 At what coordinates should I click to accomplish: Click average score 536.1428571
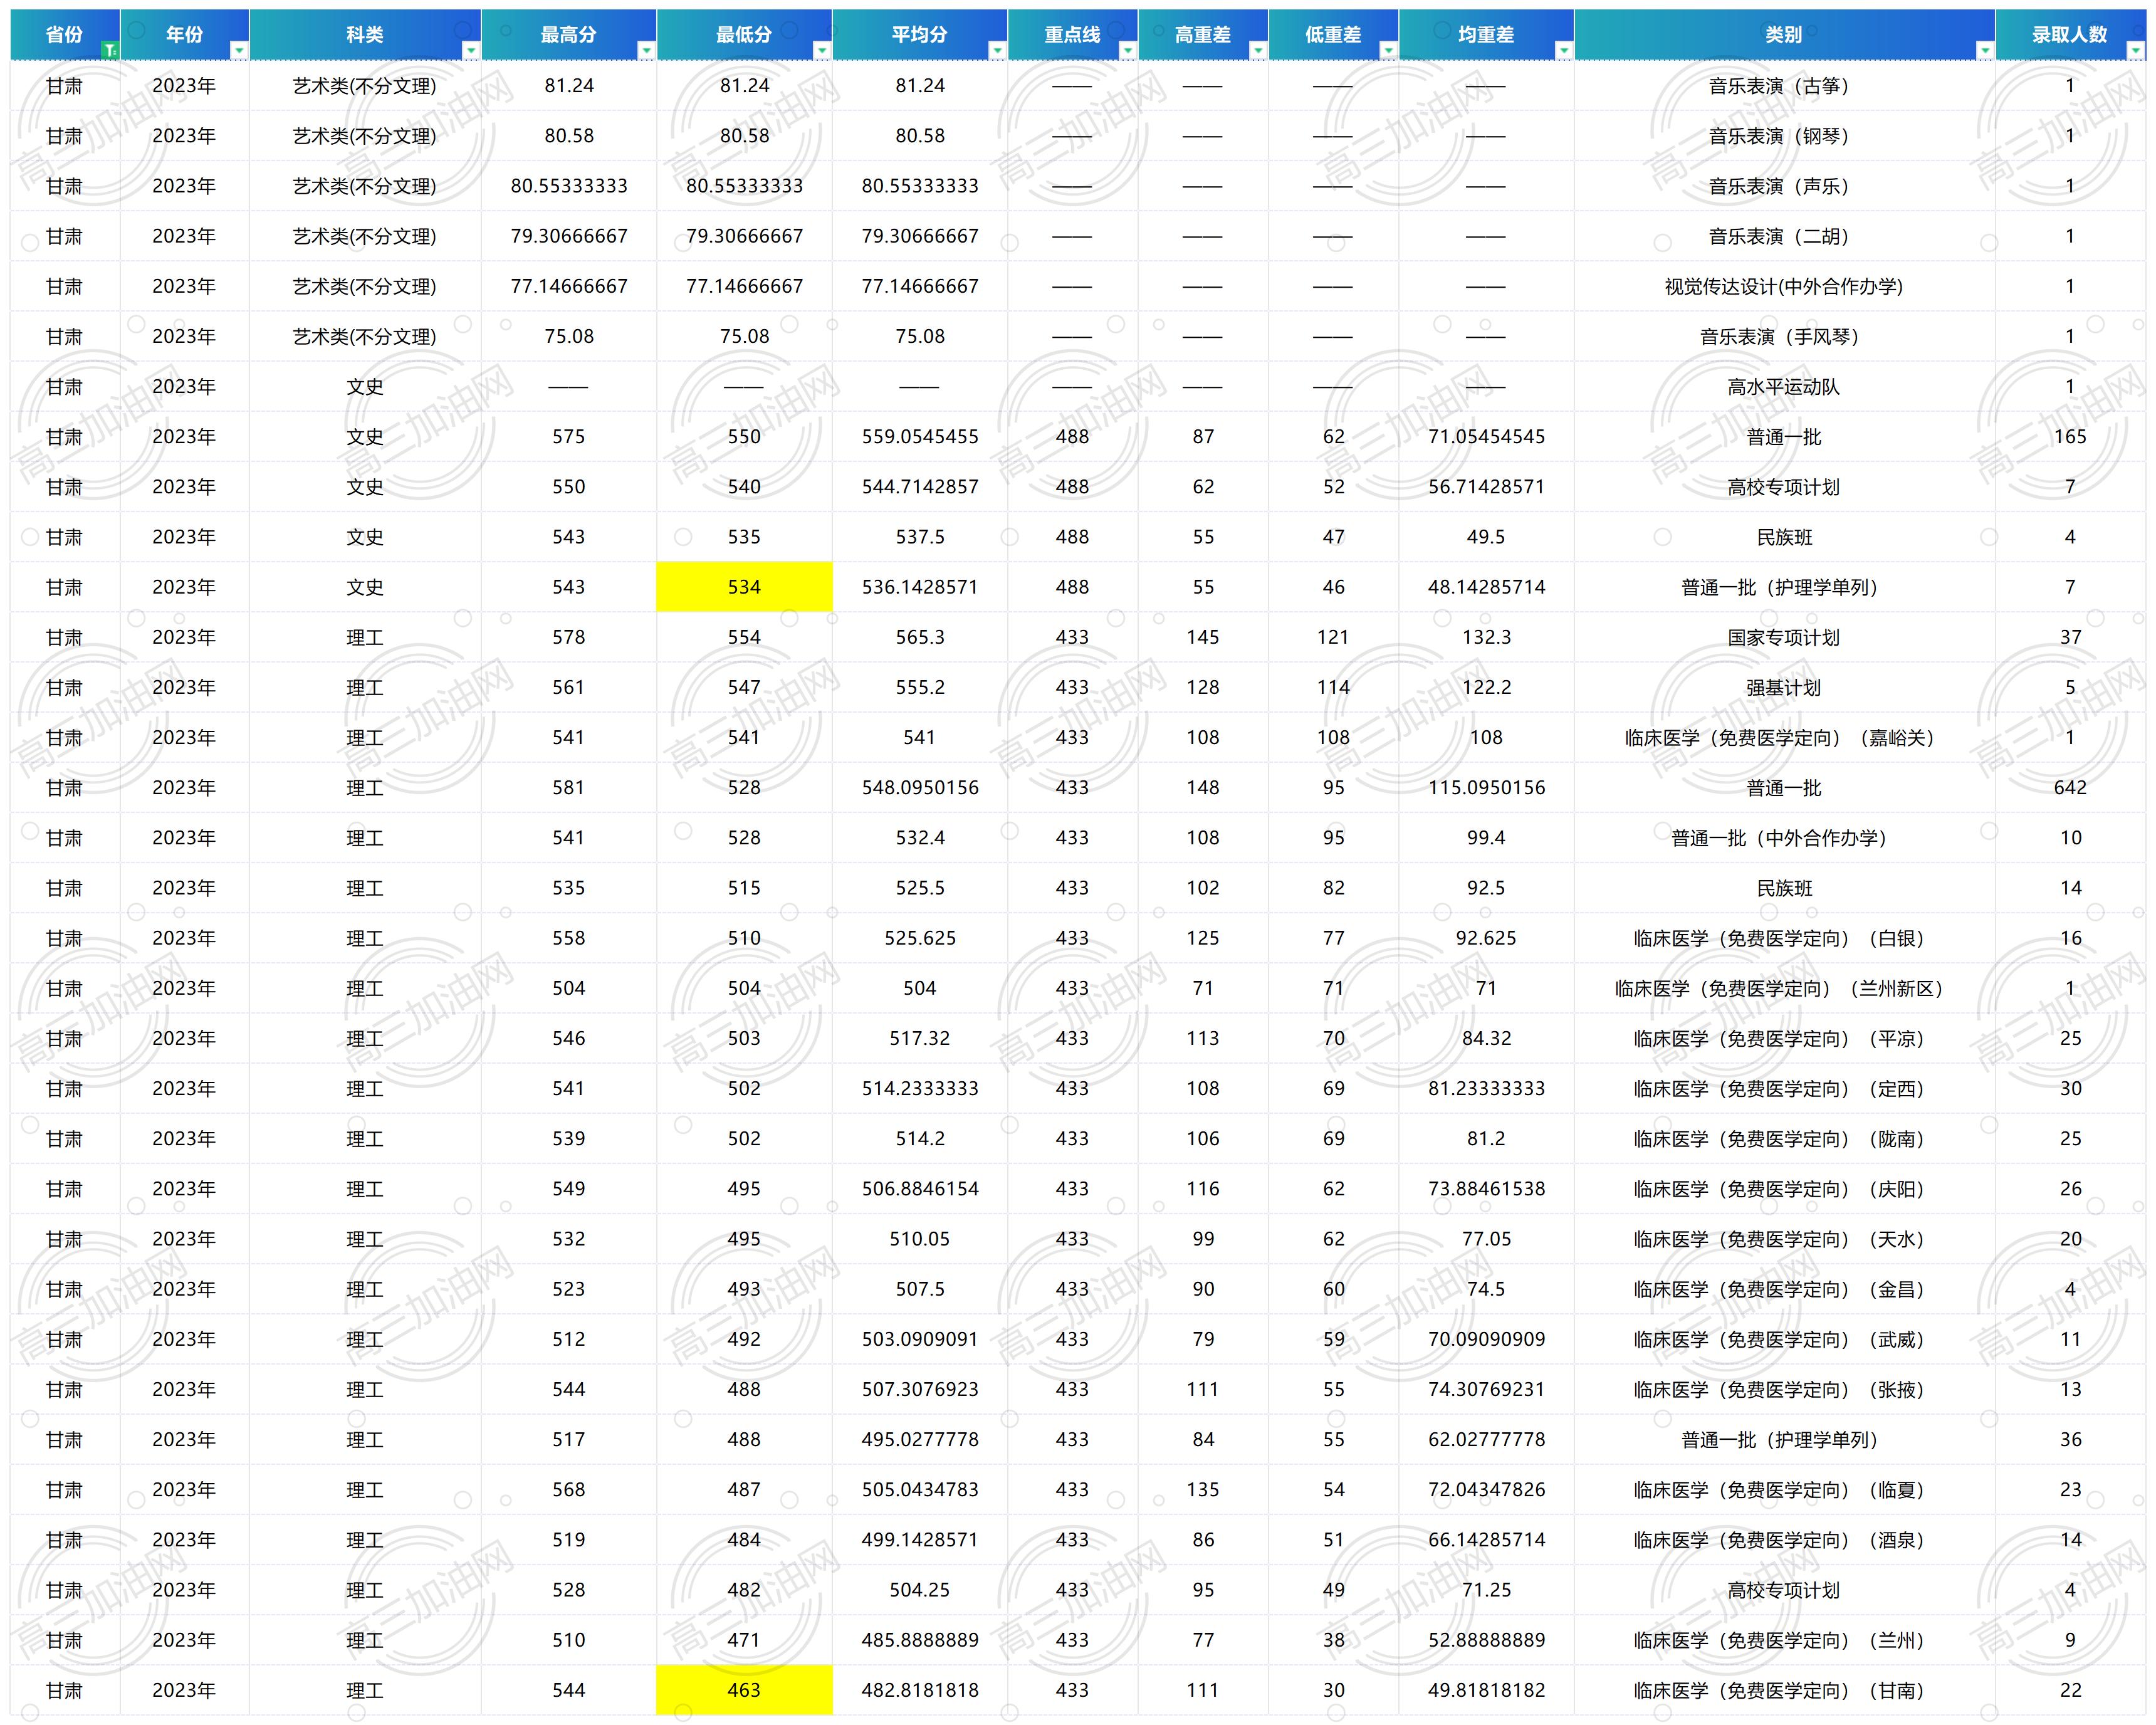pos(920,587)
